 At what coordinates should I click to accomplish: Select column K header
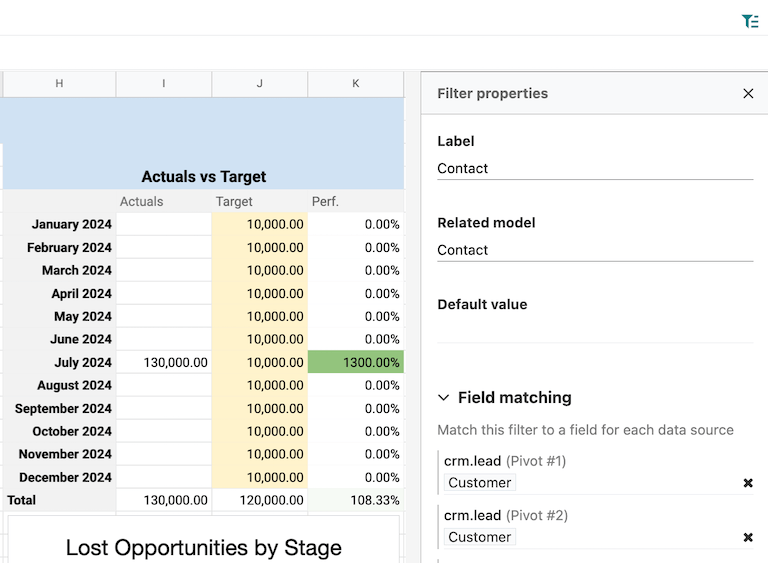coord(356,84)
